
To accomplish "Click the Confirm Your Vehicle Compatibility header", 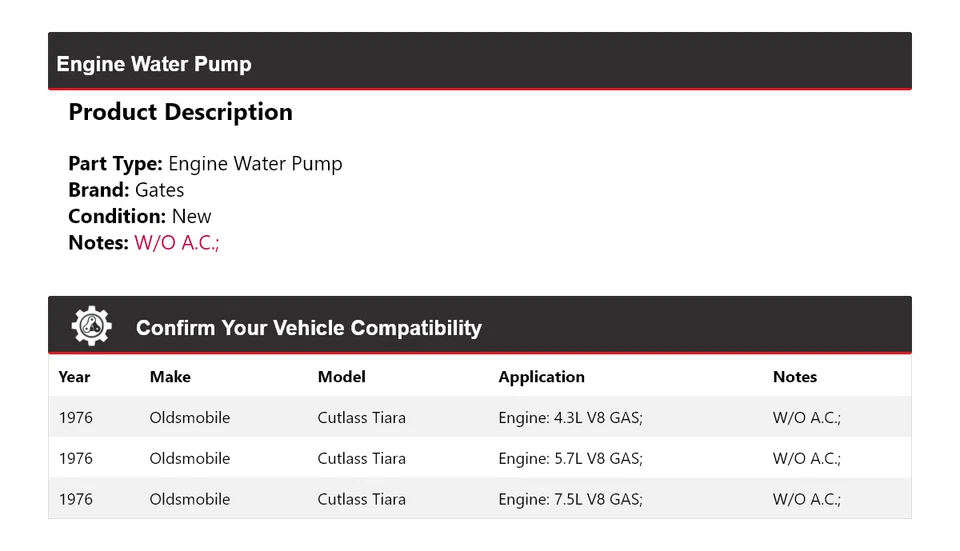I will click(x=308, y=328).
